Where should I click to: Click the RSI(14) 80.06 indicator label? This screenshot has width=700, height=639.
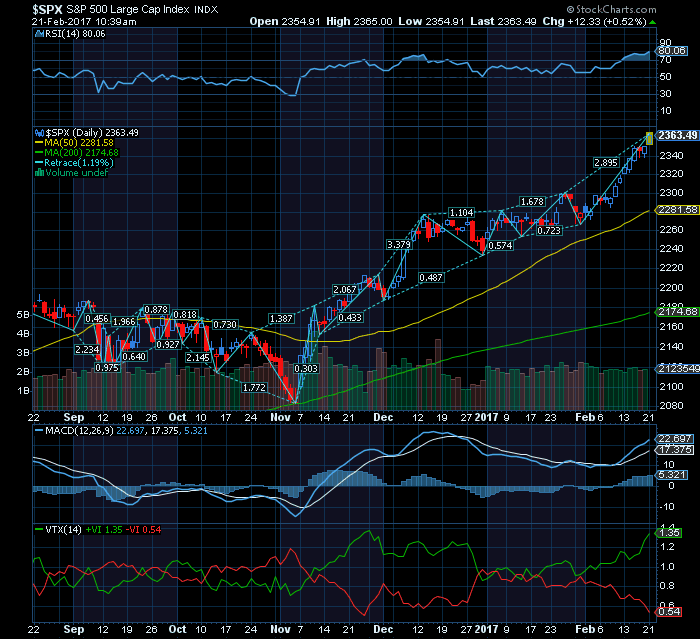(x=75, y=34)
